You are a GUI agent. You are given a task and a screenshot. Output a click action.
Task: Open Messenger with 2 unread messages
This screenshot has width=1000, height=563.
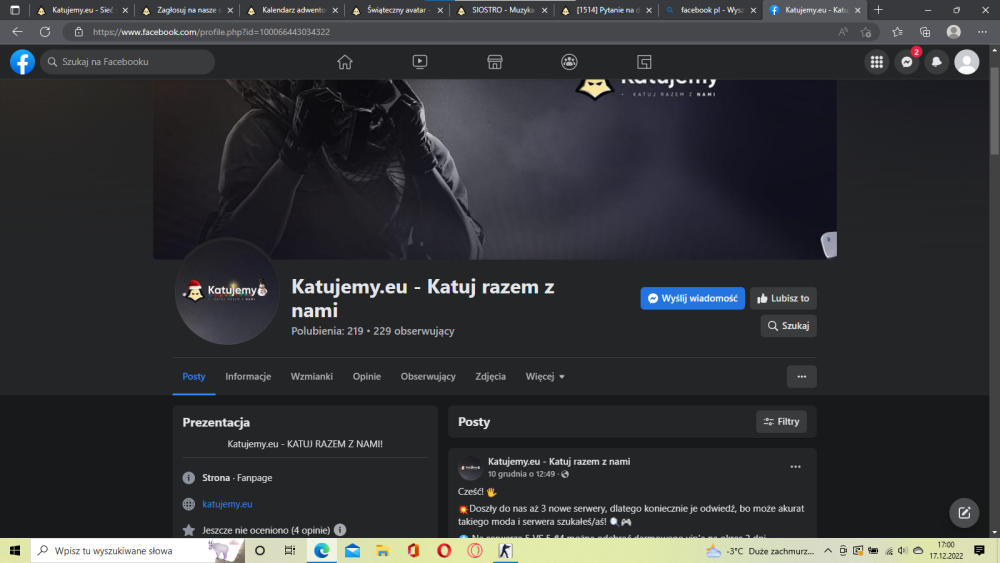tap(907, 62)
